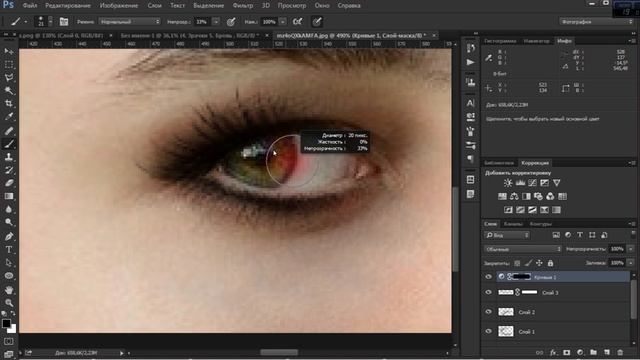Delete layer with trash icon

[x=620, y=353]
